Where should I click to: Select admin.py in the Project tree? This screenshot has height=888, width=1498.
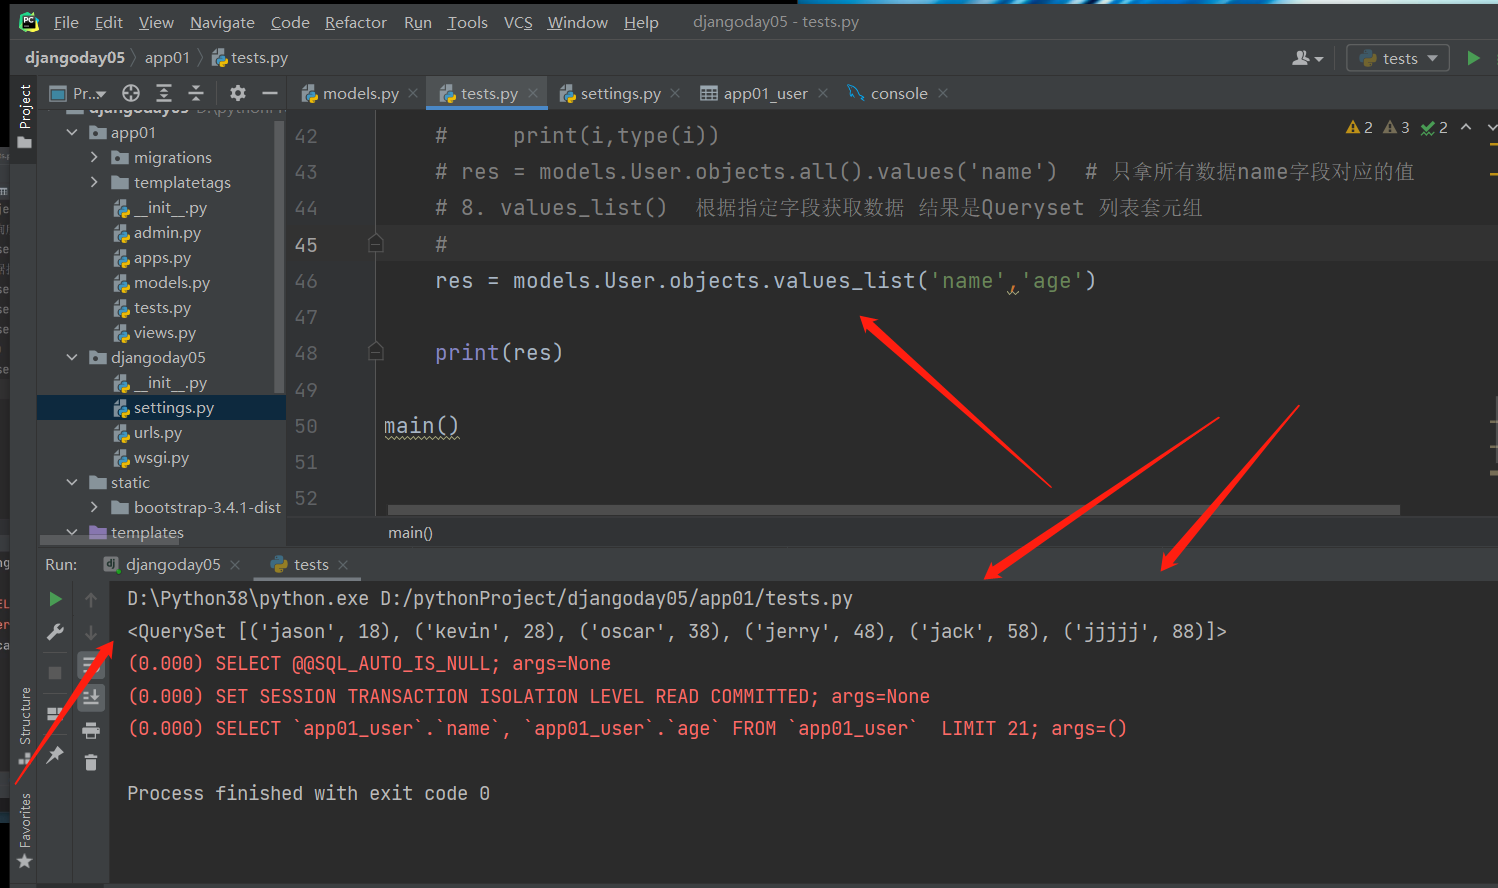(x=167, y=232)
